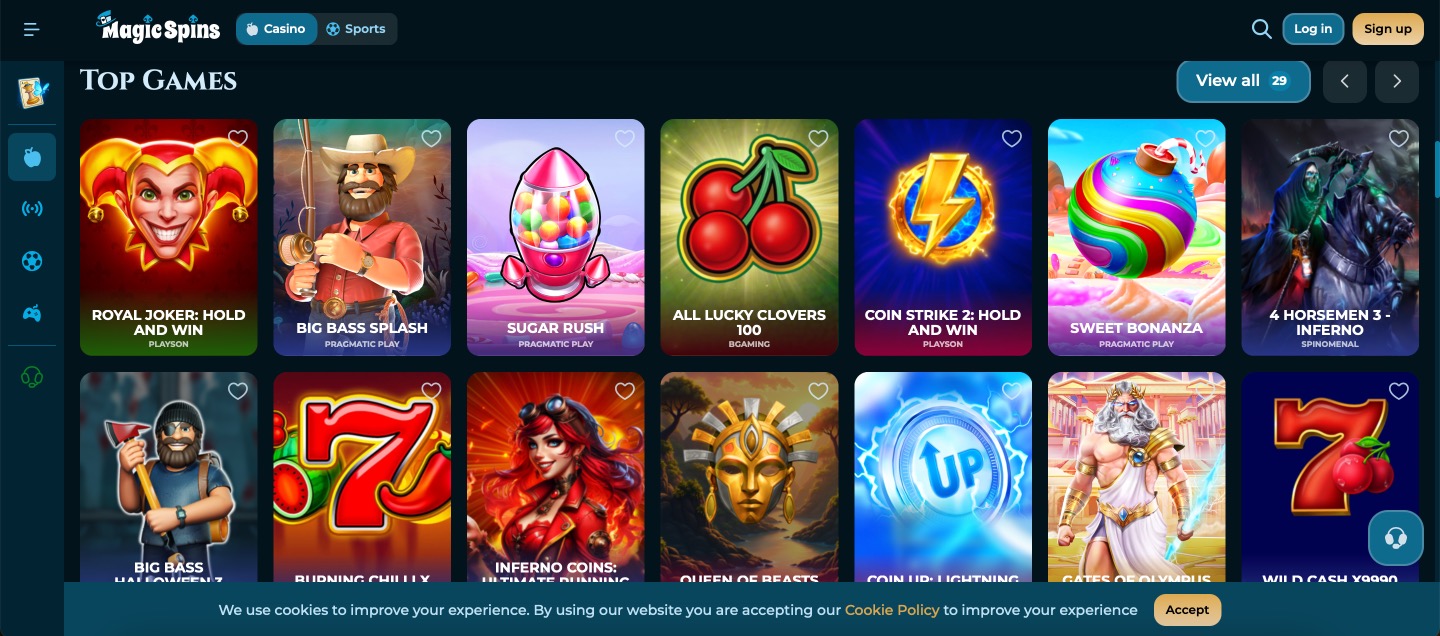
Task: Click the Log in button
Action: [x=1313, y=29]
